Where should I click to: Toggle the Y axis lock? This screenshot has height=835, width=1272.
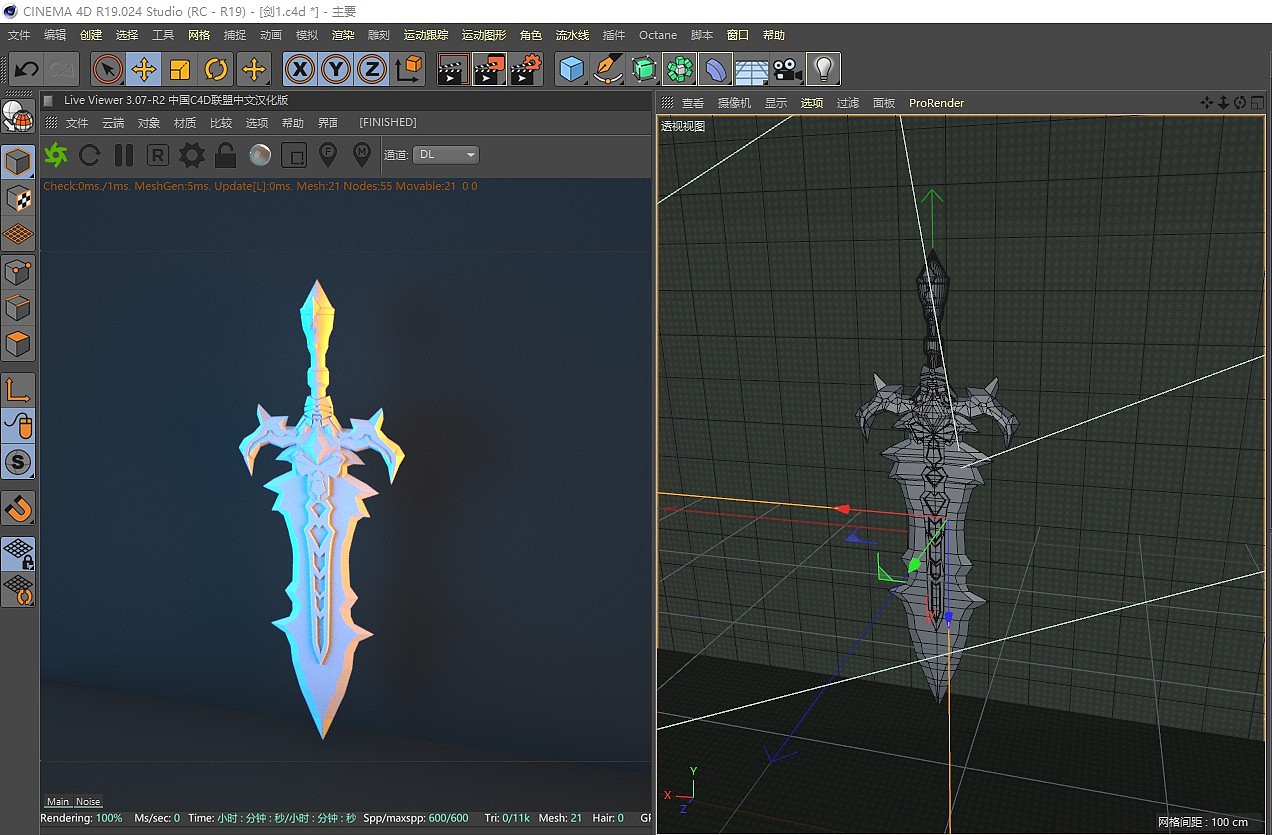click(336, 69)
